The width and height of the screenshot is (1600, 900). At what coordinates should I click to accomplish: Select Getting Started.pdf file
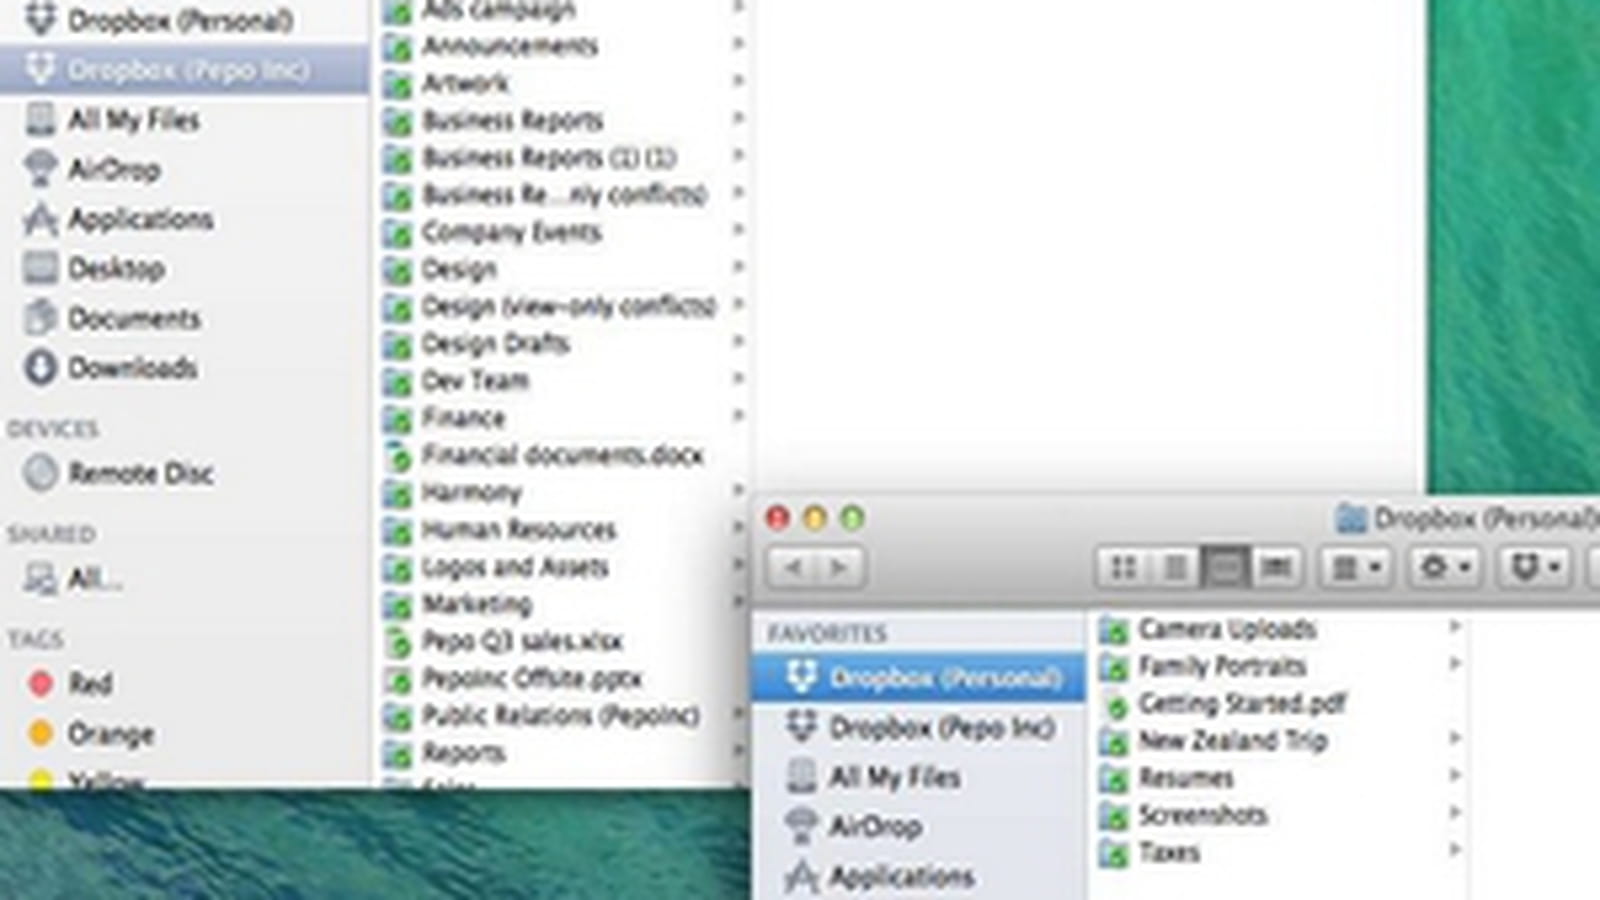(x=1224, y=703)
